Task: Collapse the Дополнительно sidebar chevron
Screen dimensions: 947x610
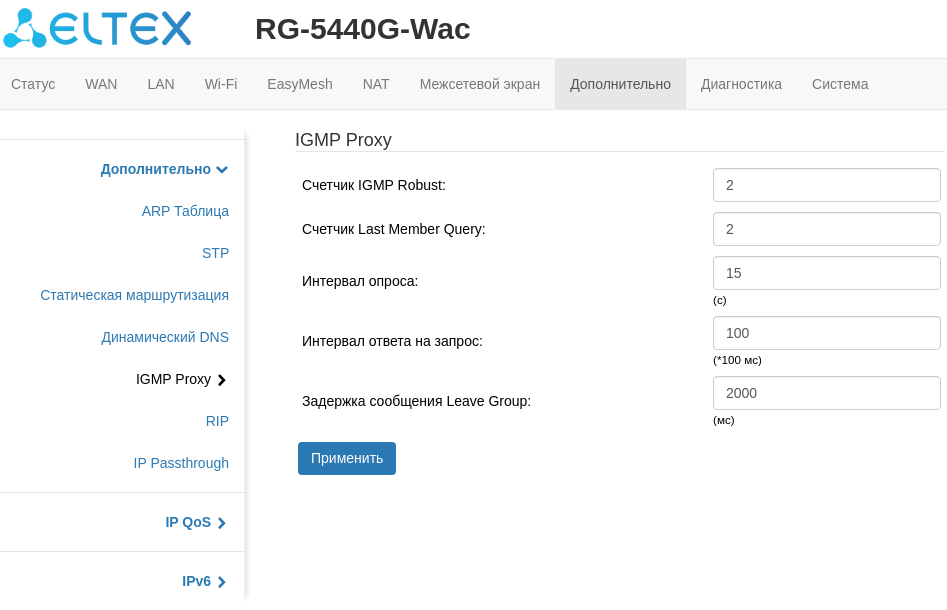Action: click(x=222, y=170)
